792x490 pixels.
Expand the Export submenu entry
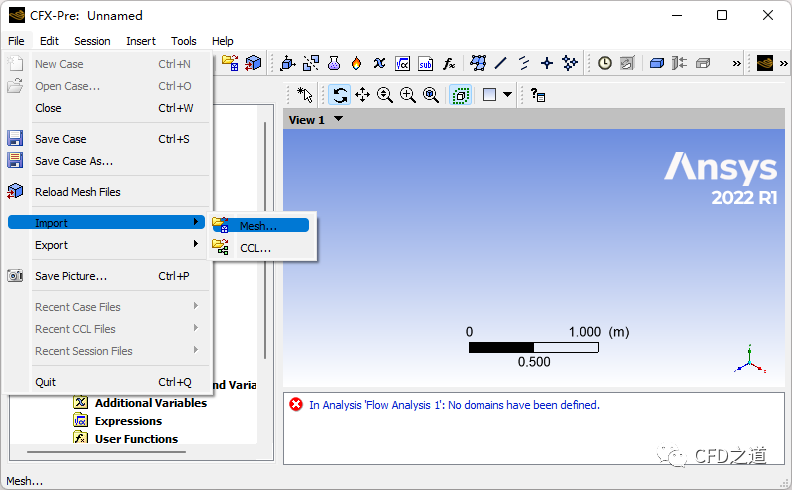pyautogui.click(x=107, y=245)
